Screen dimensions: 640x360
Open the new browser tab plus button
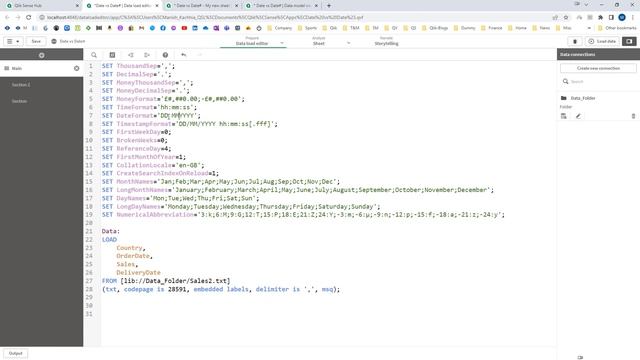[329, 6]
